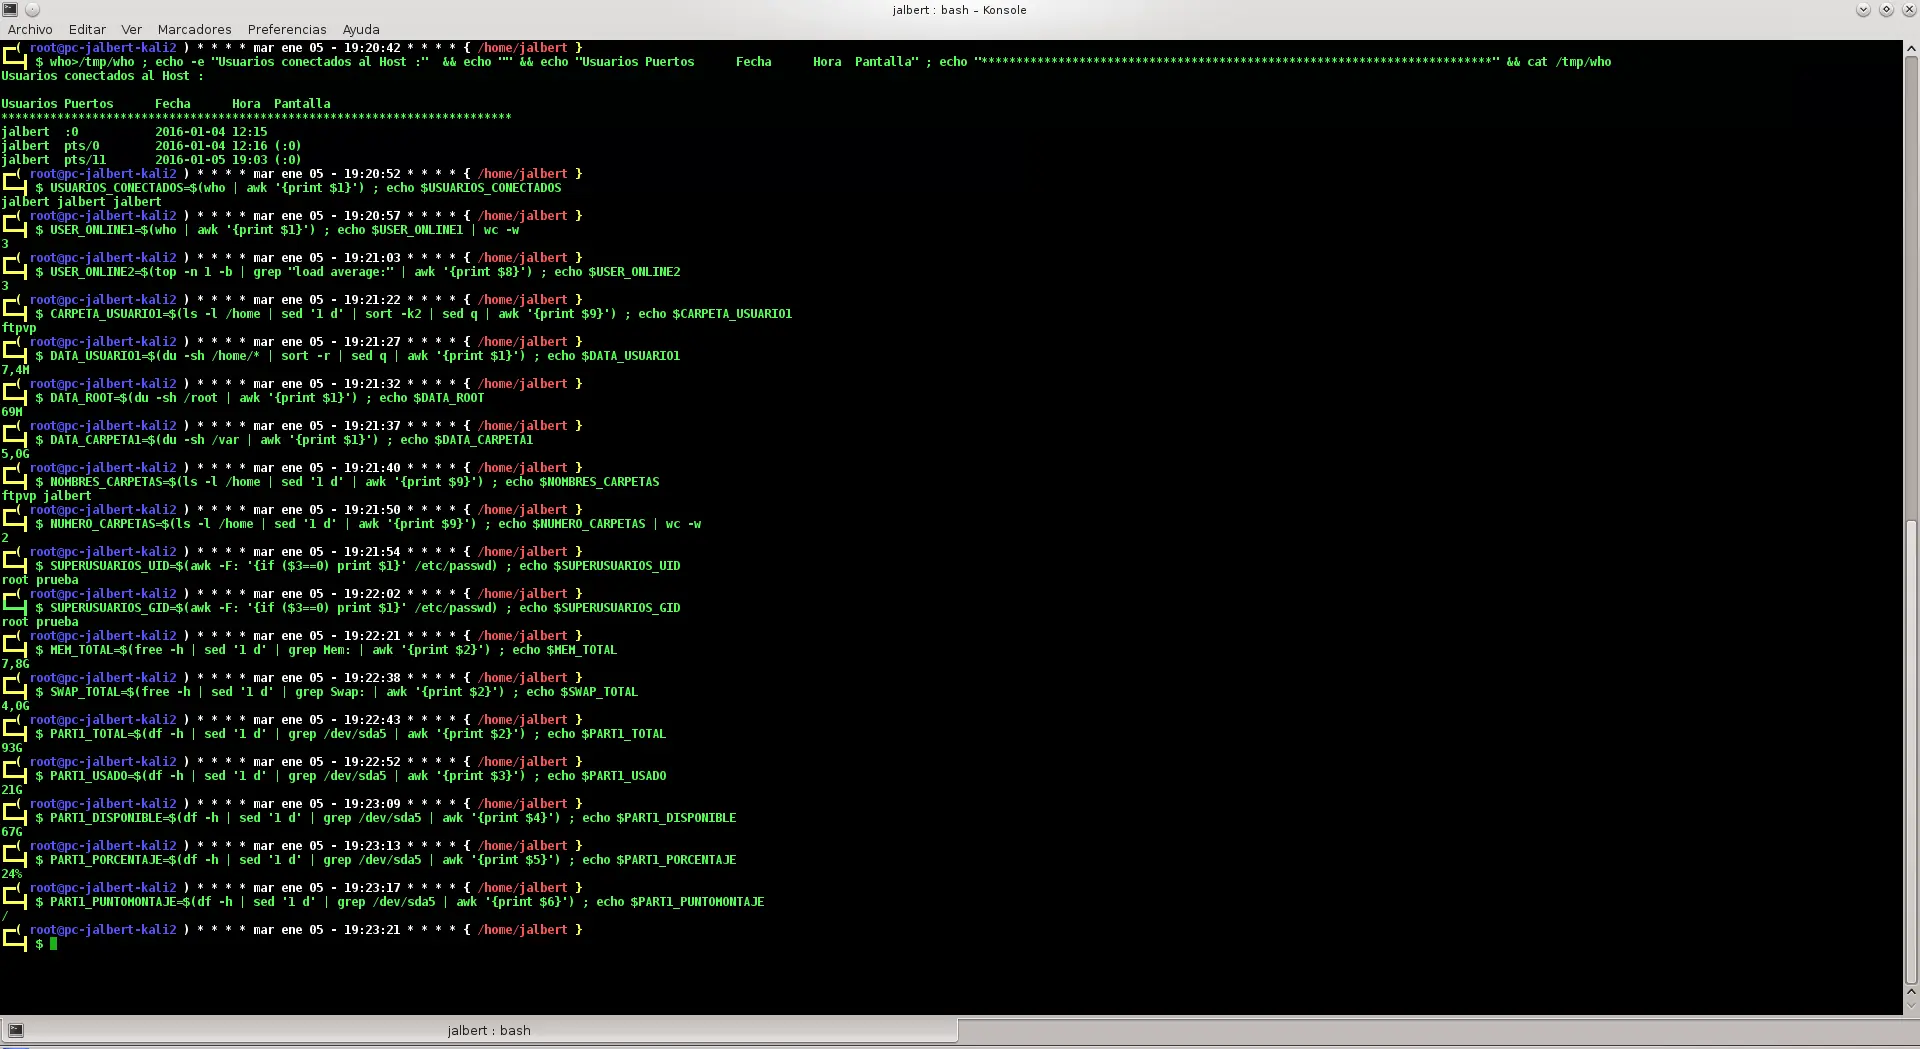1920x1049 pixels.
Task: Click the PART1_USADO command line
Action: [x=351, y=776]
